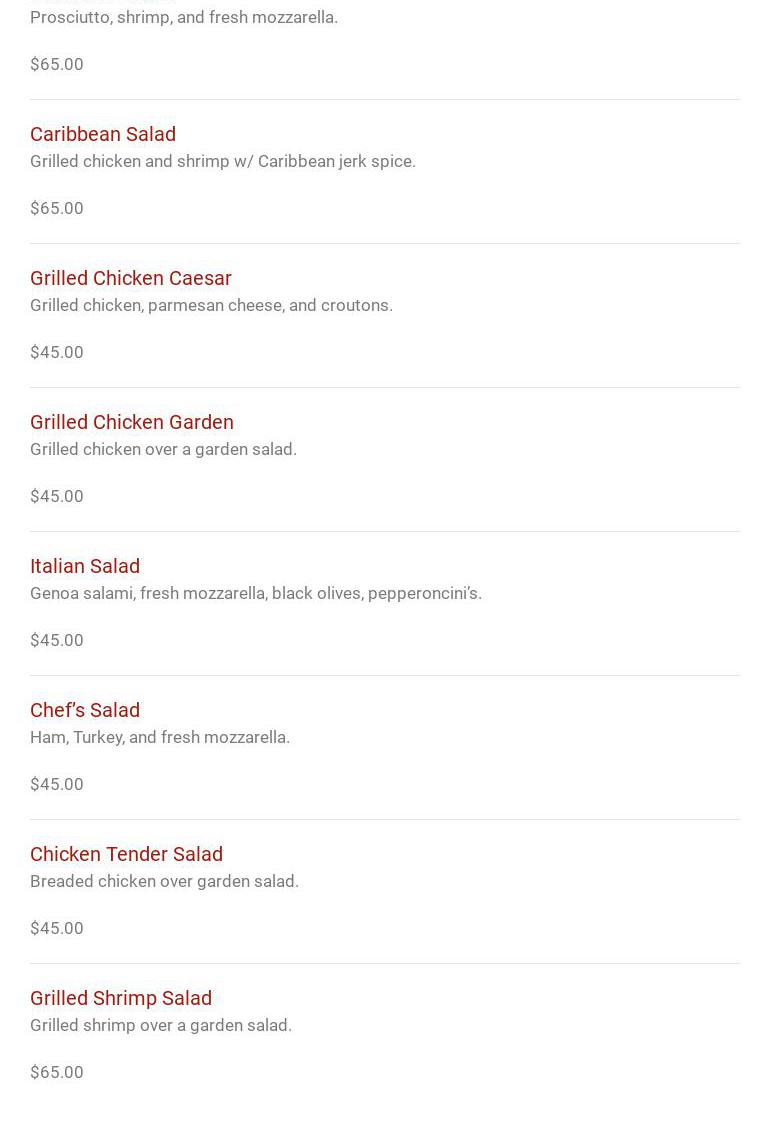Image resolution: width=770 pixels, height=1143 pixels.
Task: Select the $45.00 price for Italian Salad
Action: pos(57,640)
